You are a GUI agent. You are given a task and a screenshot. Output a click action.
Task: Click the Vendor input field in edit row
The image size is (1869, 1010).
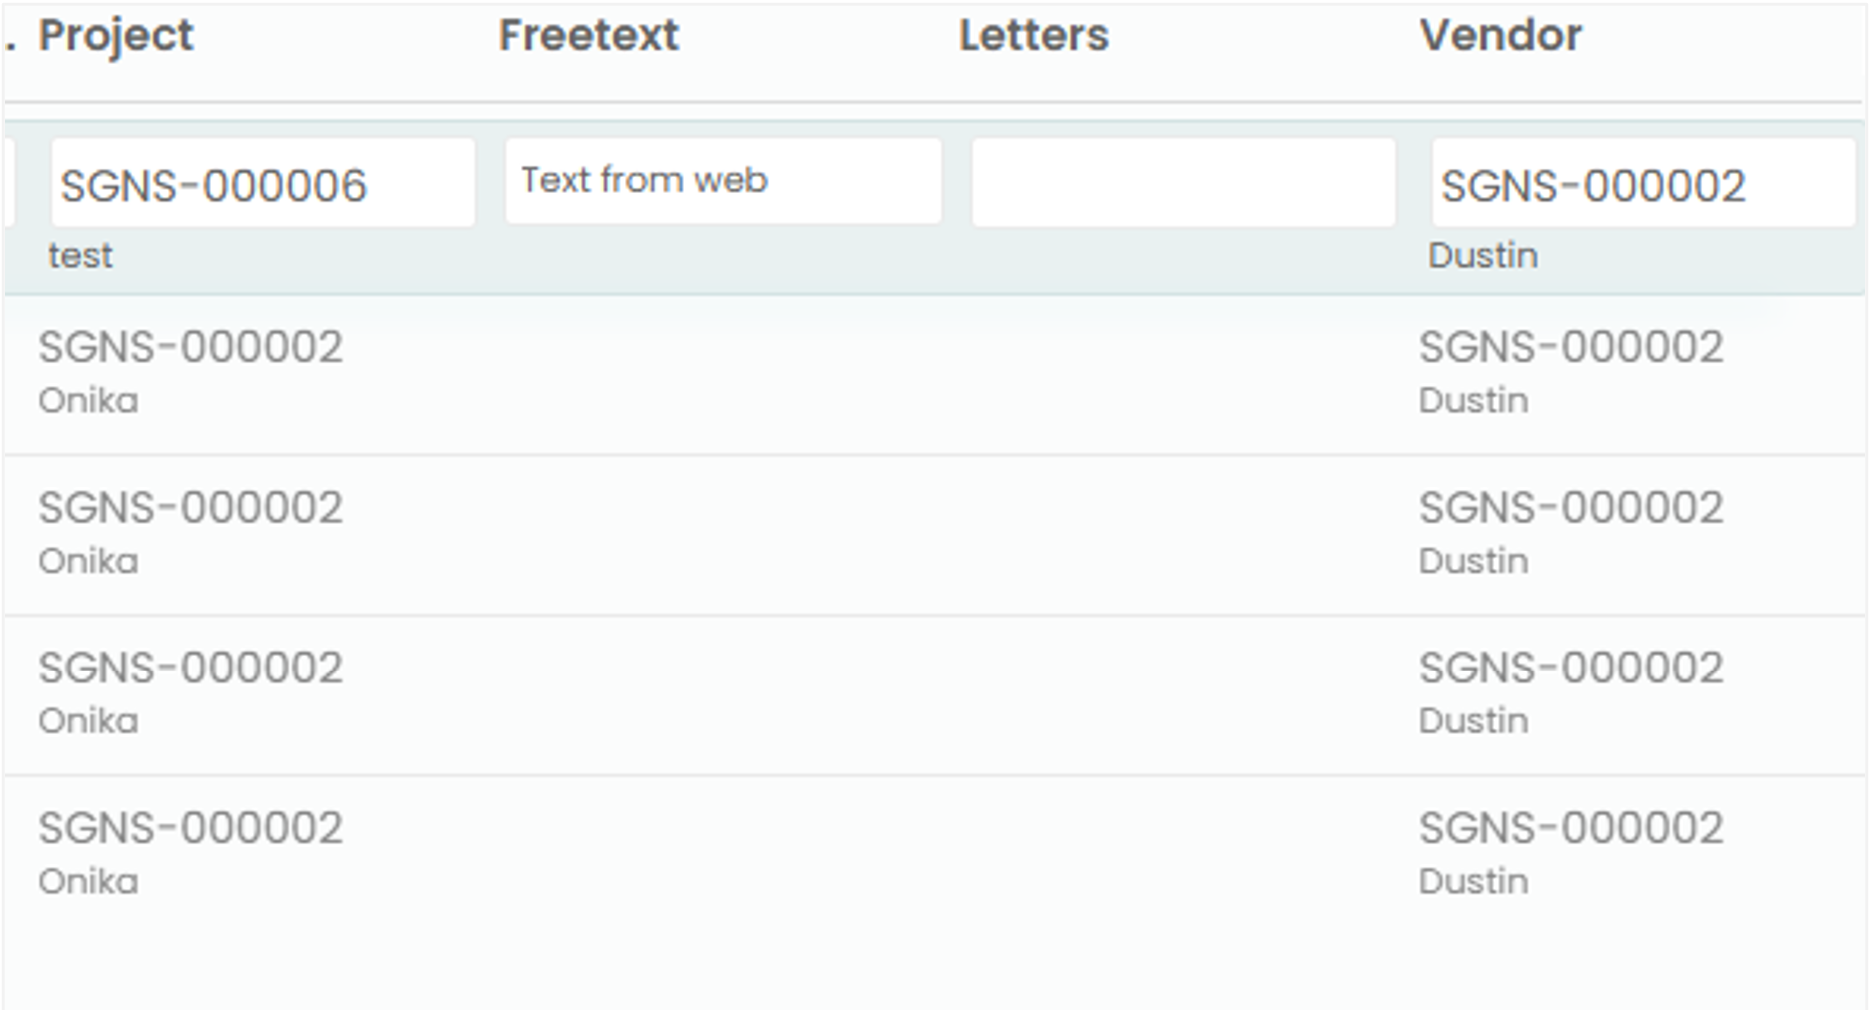coord(1642,184)
